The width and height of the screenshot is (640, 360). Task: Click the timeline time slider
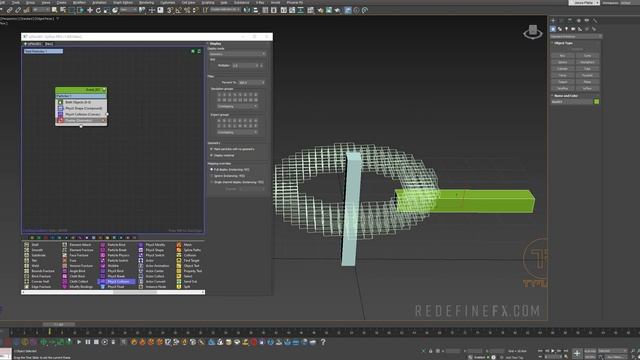tap(58, 324)
